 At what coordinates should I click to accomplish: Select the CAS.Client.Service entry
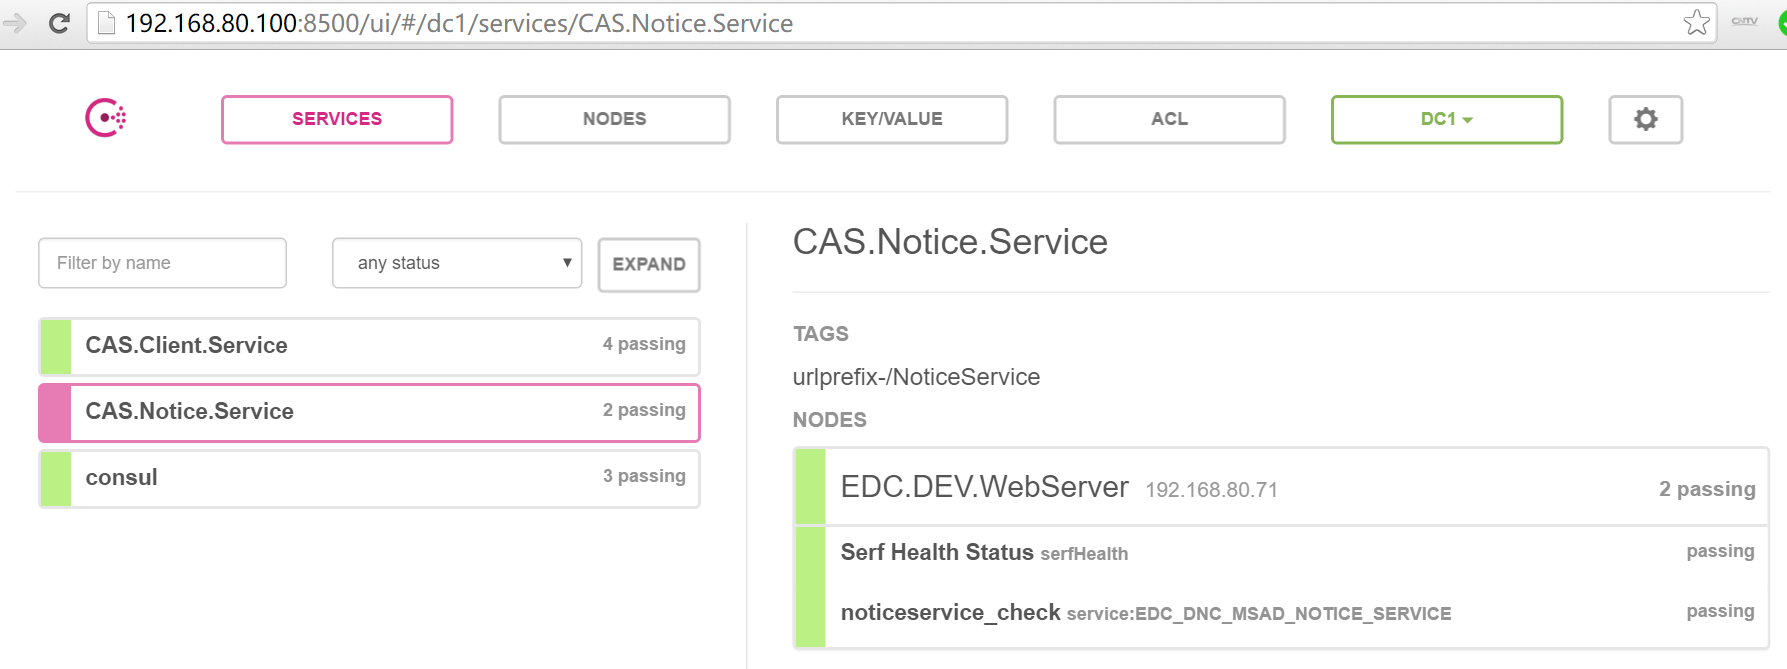tap(369, 346)
